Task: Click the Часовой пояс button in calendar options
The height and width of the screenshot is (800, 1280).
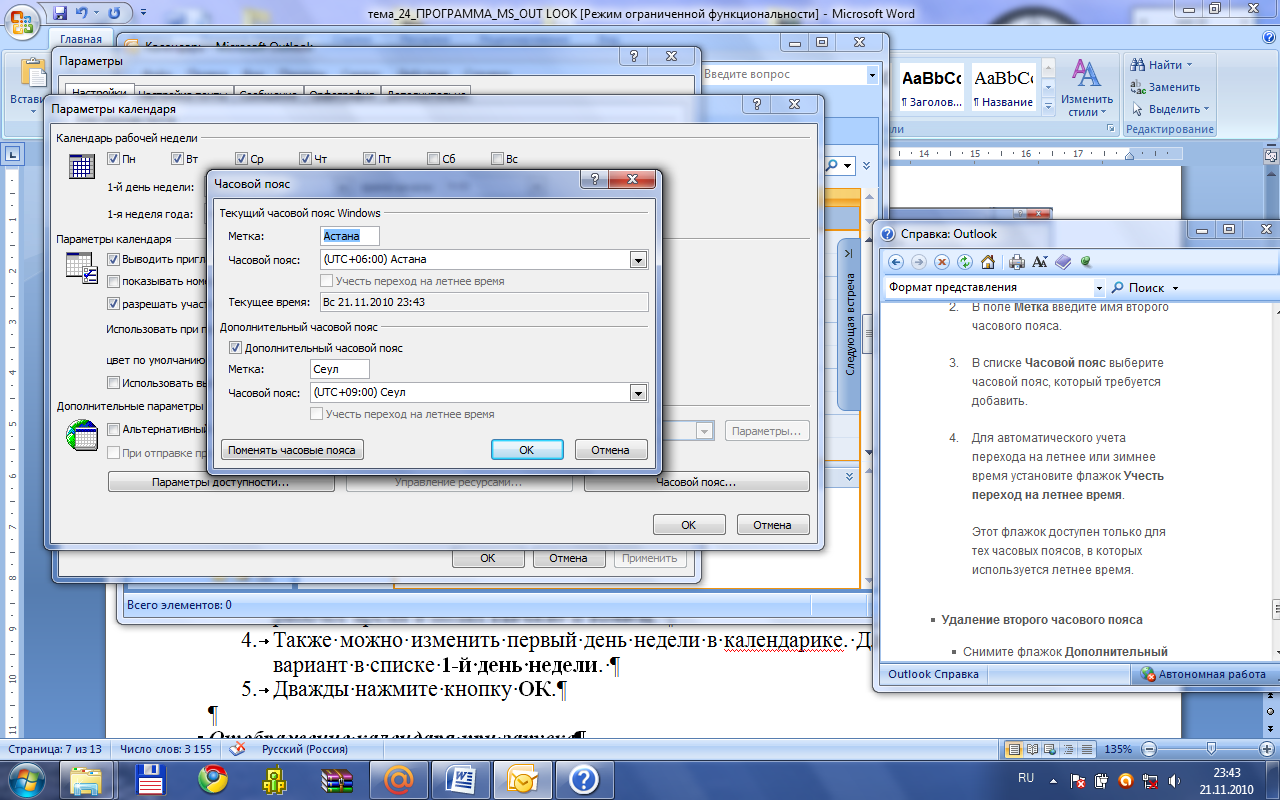Action: pyautogui.click(x=697, y=482)
